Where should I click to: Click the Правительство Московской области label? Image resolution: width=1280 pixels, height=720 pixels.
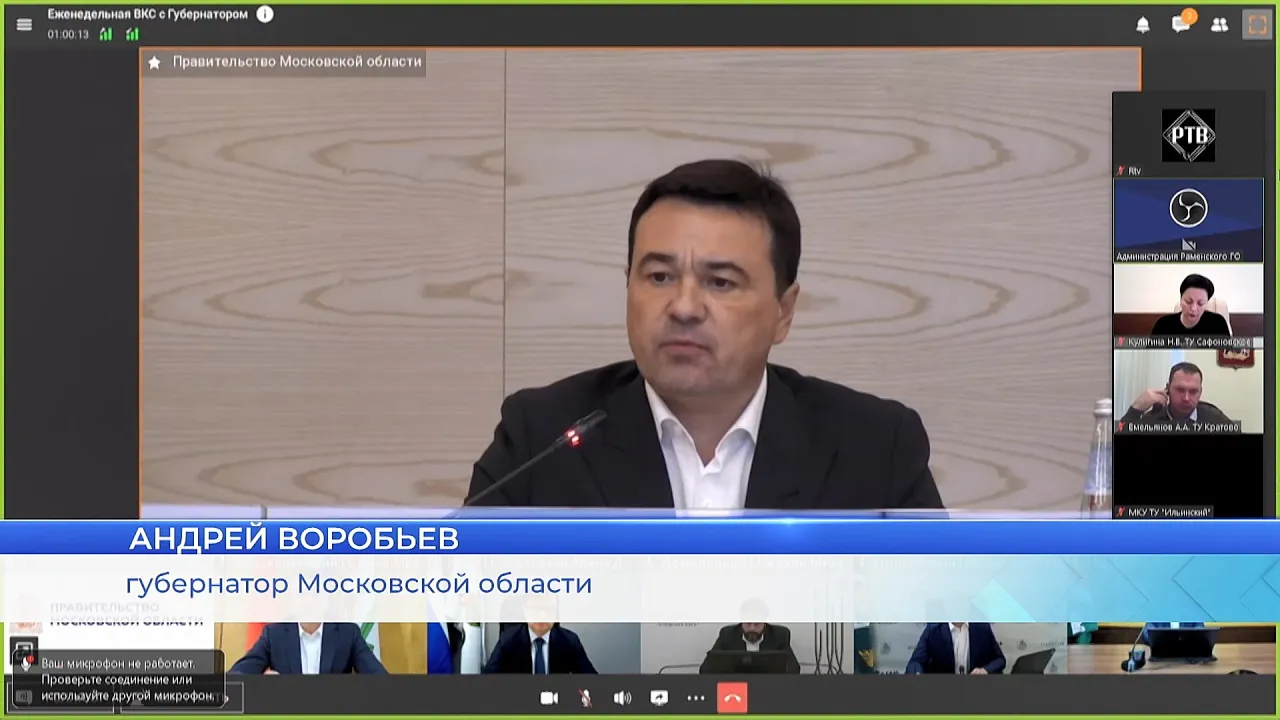pyautogui.click(x=297, y=62)
